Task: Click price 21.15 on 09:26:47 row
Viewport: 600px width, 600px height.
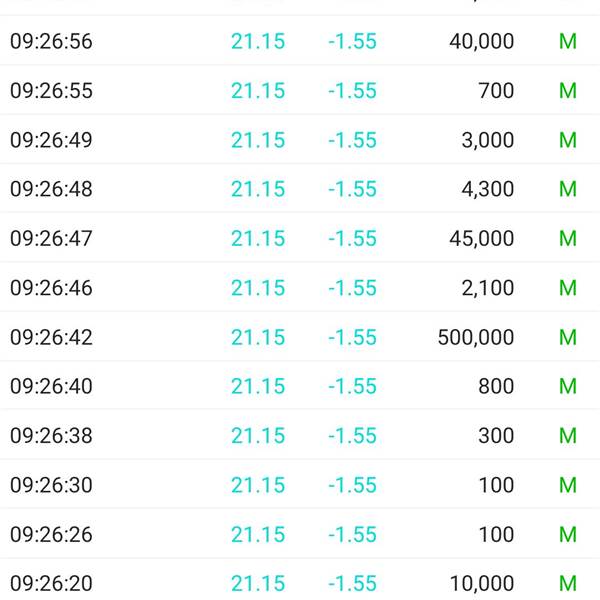Action: [x=258, y=238]
